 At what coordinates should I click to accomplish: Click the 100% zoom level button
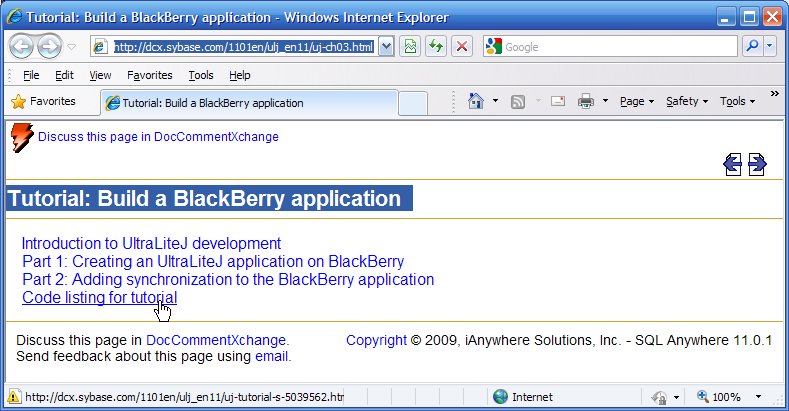719,397
